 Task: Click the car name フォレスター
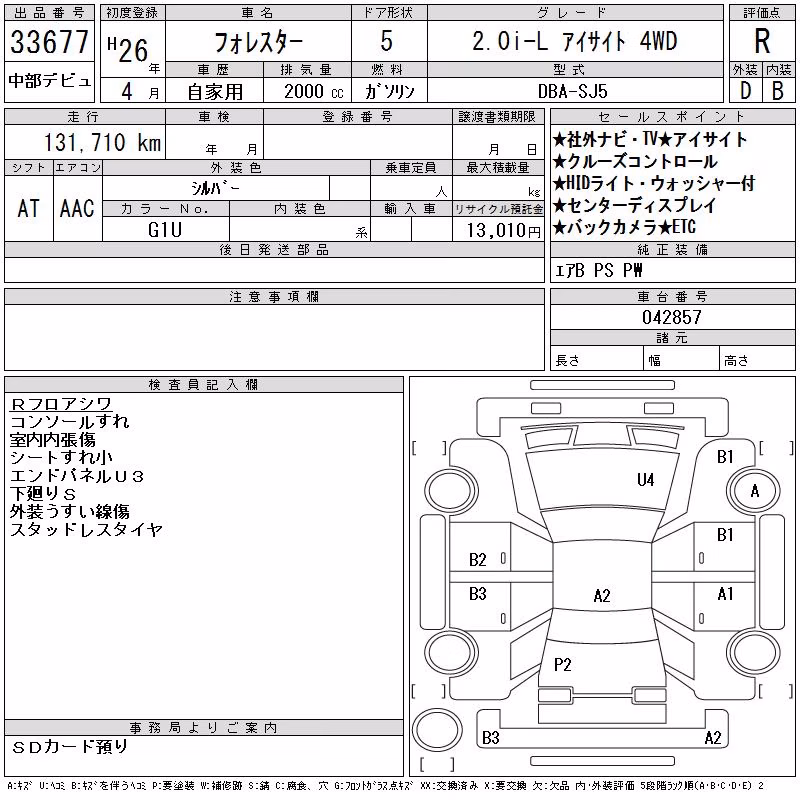click(x=258, y=42)
